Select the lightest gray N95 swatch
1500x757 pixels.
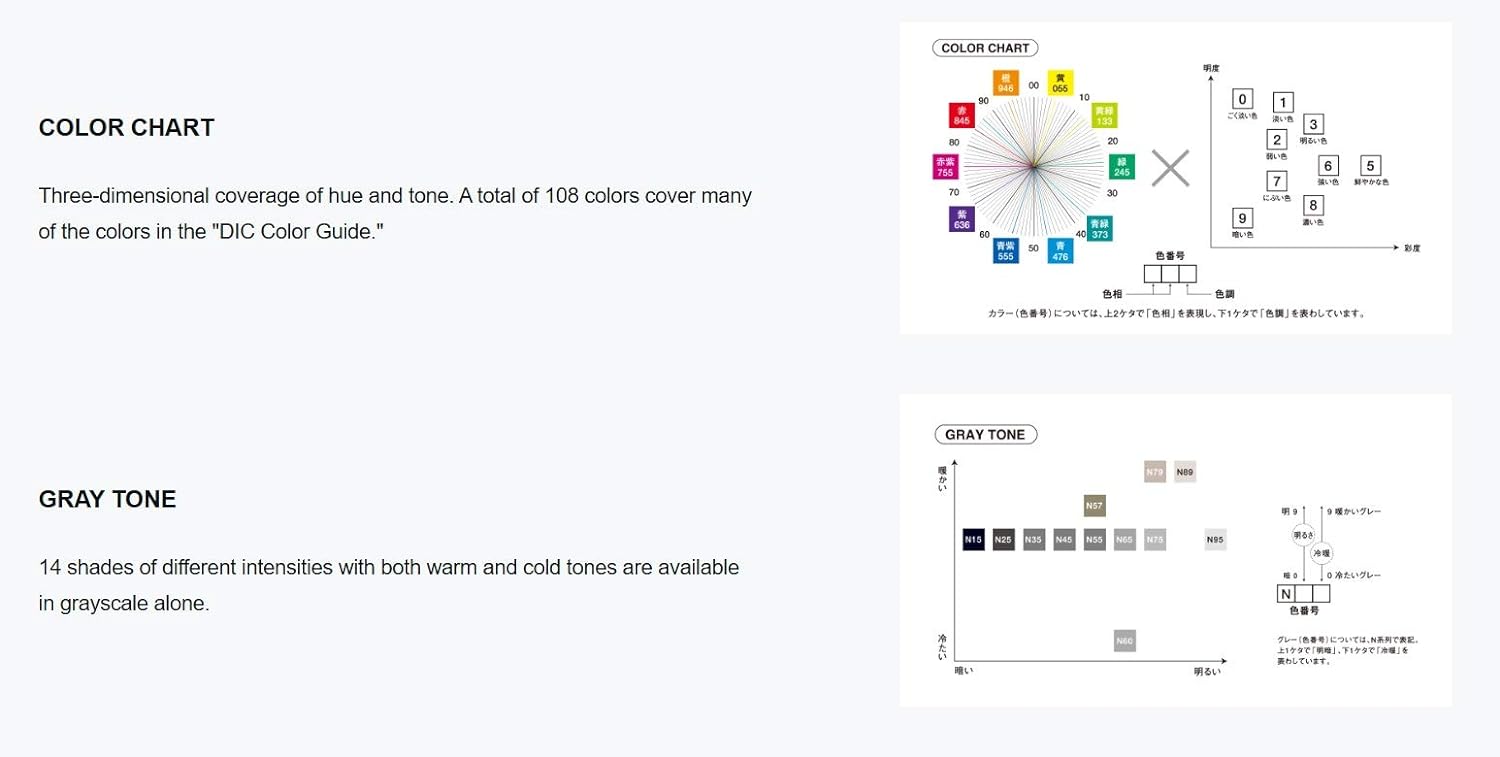[x=1215, y=540]
